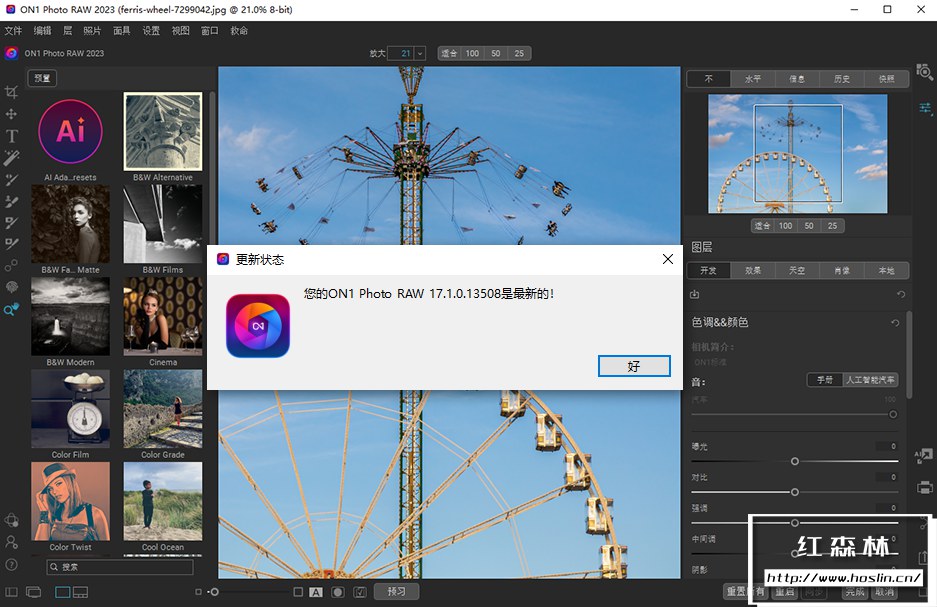This screenshot has height=607, width=937.
Task: Select the magic wand brush tool
Action: click(12, 158)
